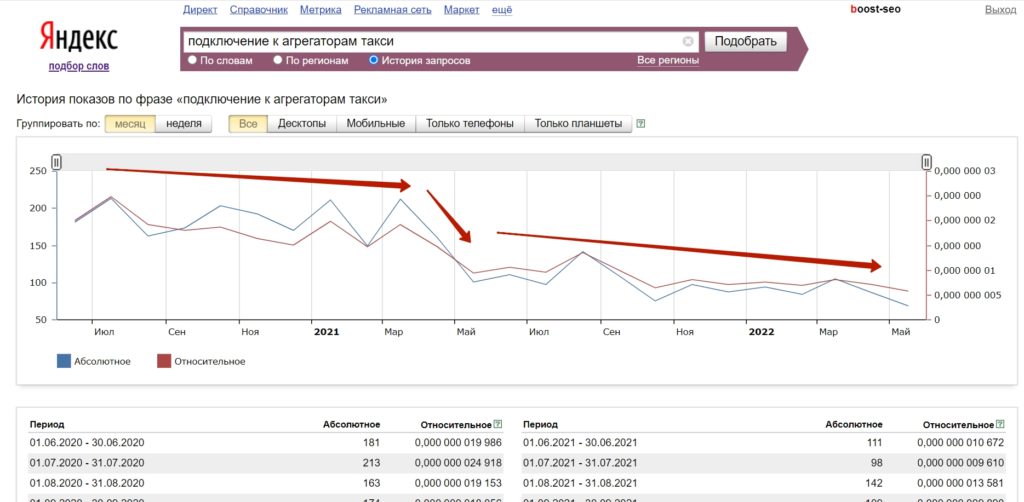
Task: Toggle the Абсолютное legend color swatch
Action: pos(63,361)
